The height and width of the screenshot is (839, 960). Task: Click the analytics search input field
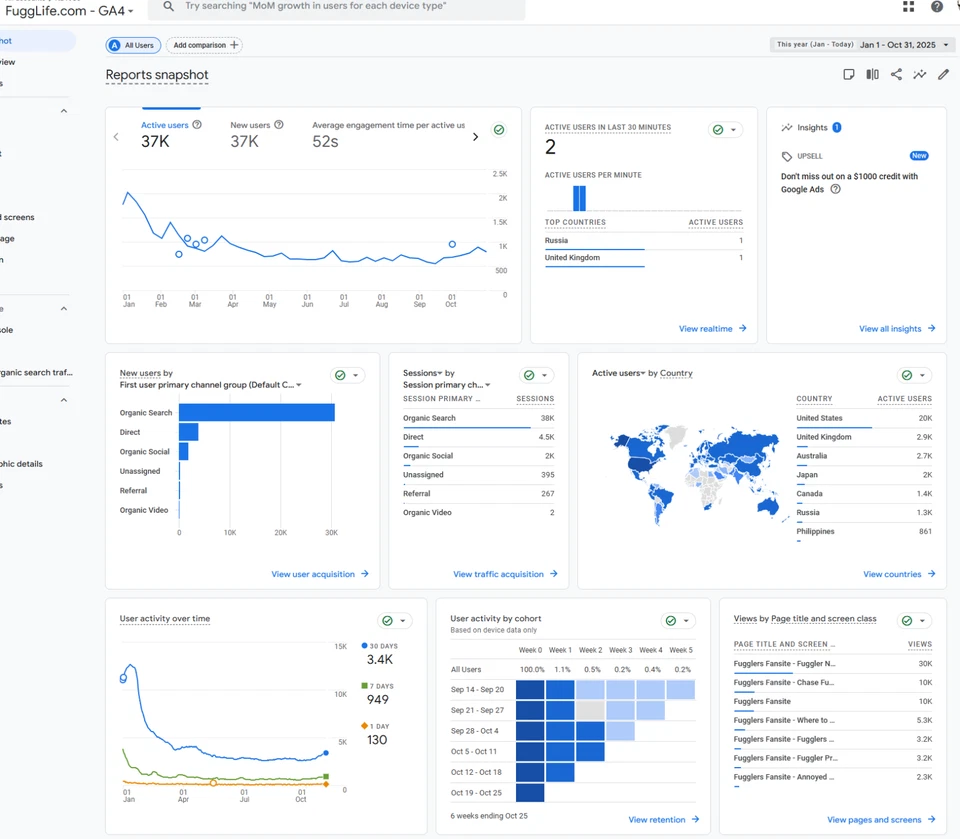pyautogui.click(x=340, y=7)
